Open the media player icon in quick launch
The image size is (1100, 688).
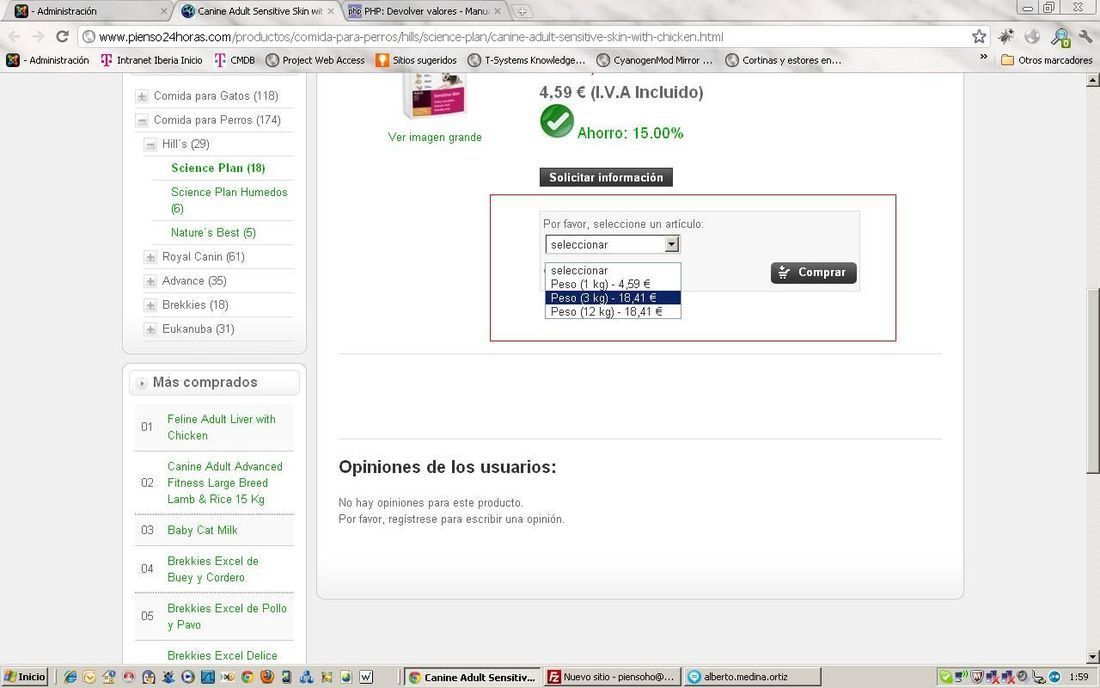click(x=188, y=677)
